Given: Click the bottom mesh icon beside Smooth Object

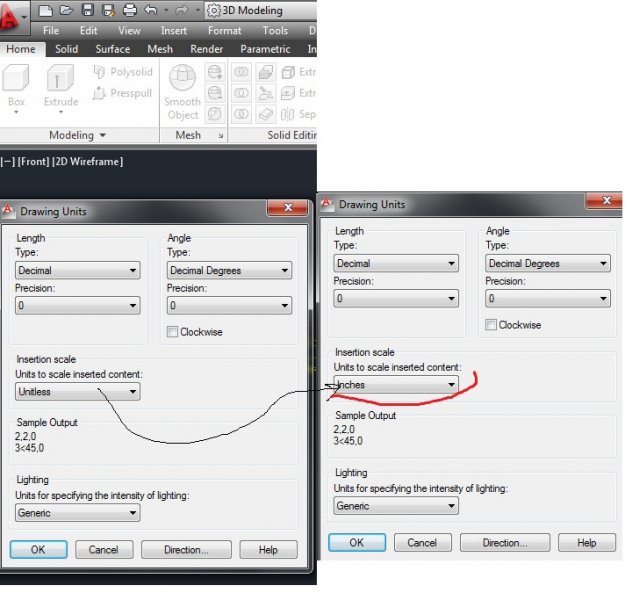Looking at the screenshot, I should [215, 114].
